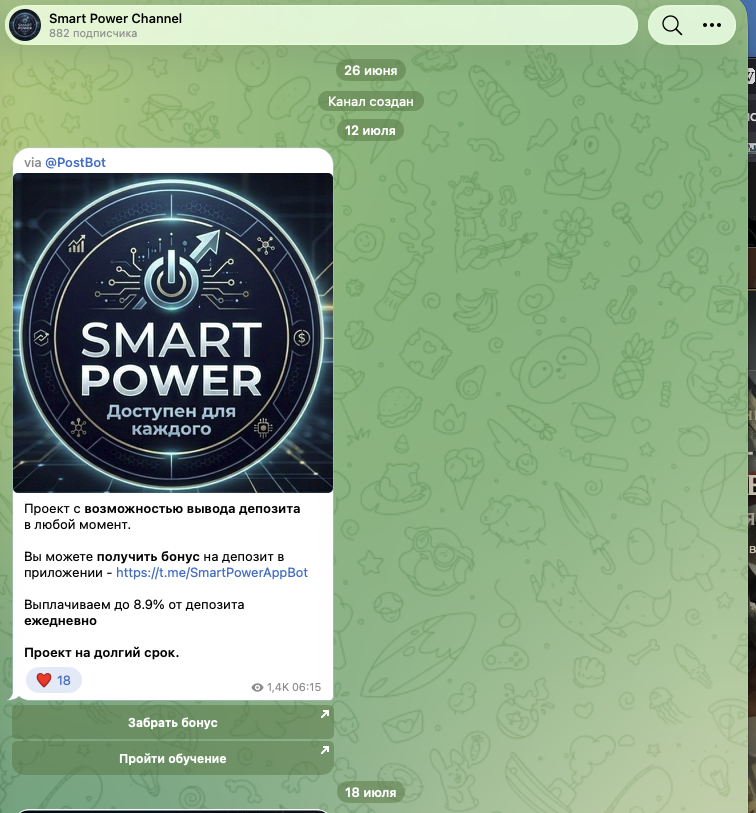Viewport: 756px width, 813px height.
Task: Click 'Выплачиваем до 8.9% от депозита' line
Action: (134, 605)
